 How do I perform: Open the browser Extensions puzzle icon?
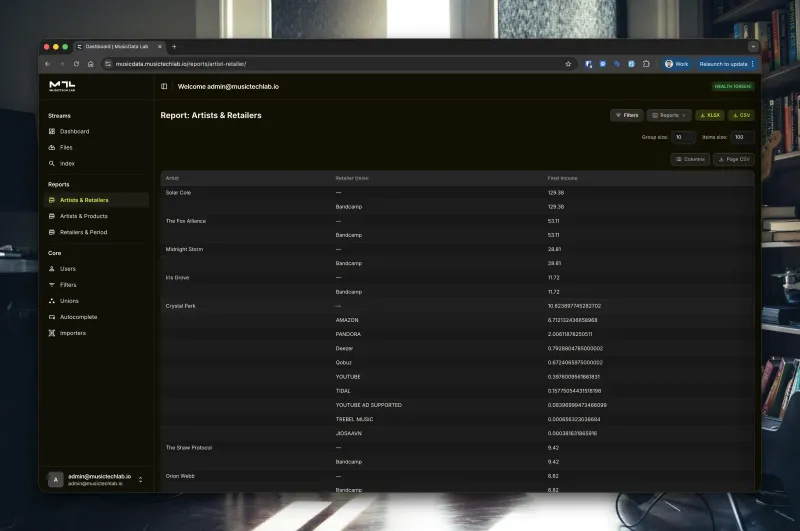point(646,64)
